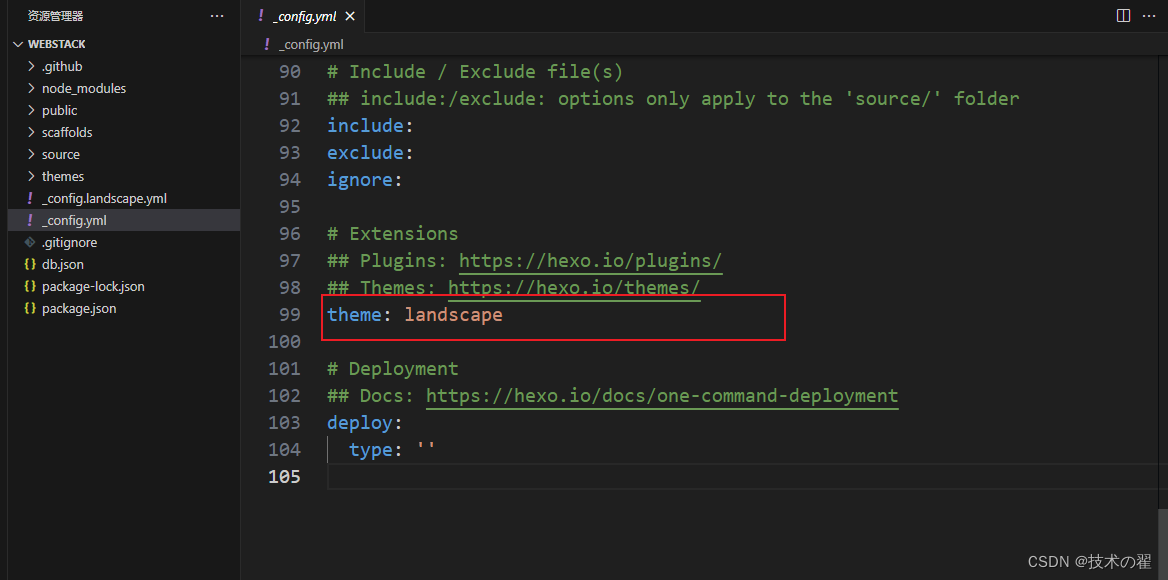Click the 'deploy' key on line 103
The image size is (1168, 580).
pyautogui.click(x=360, y=423)
